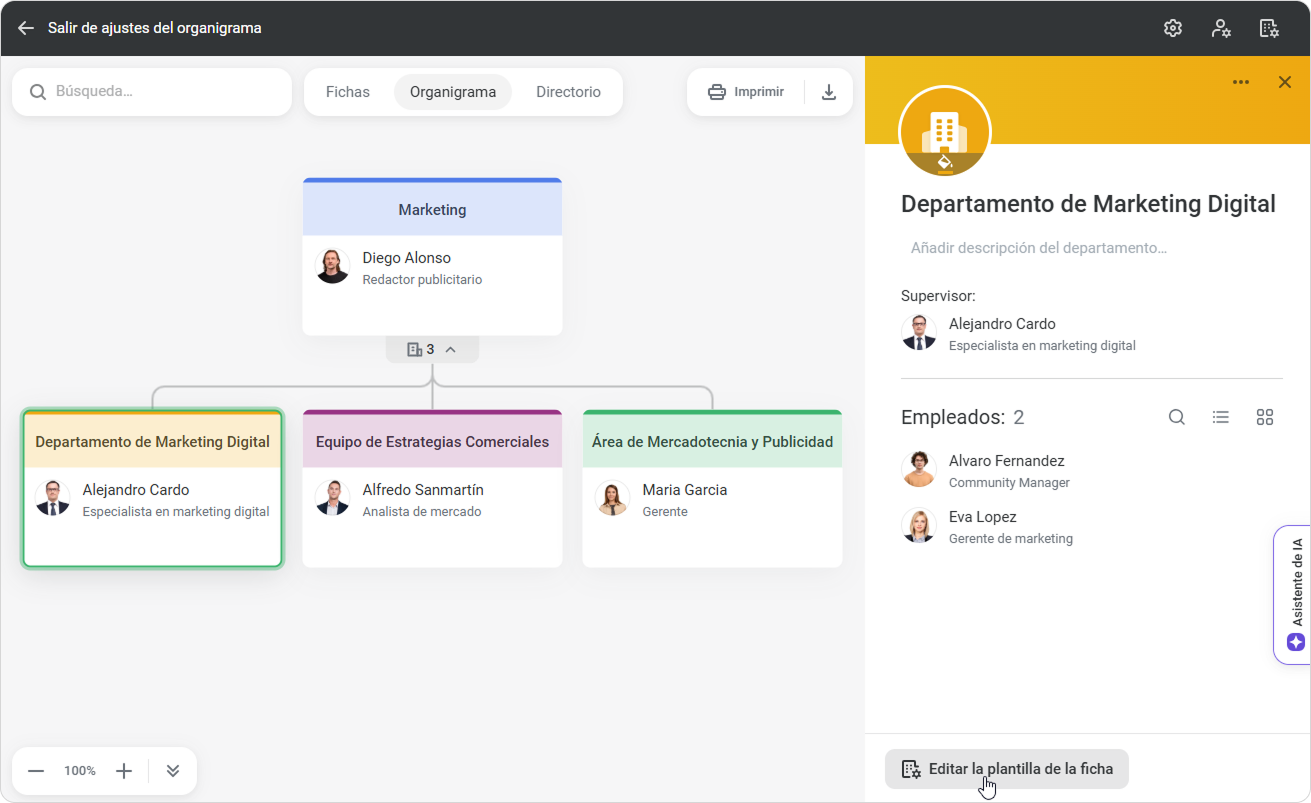
Task: Switch employees to grid view
Action: coord(1265,417)
